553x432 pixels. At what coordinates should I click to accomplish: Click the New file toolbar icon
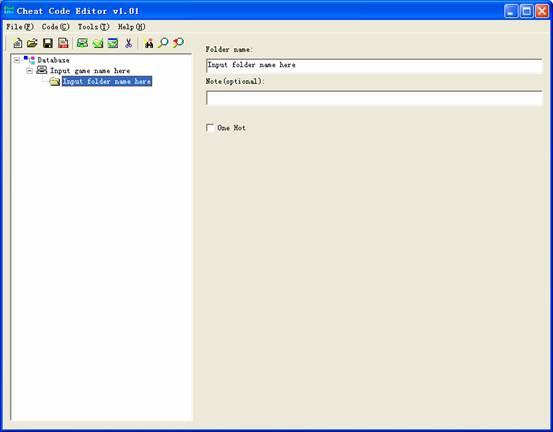pos(18,43)
